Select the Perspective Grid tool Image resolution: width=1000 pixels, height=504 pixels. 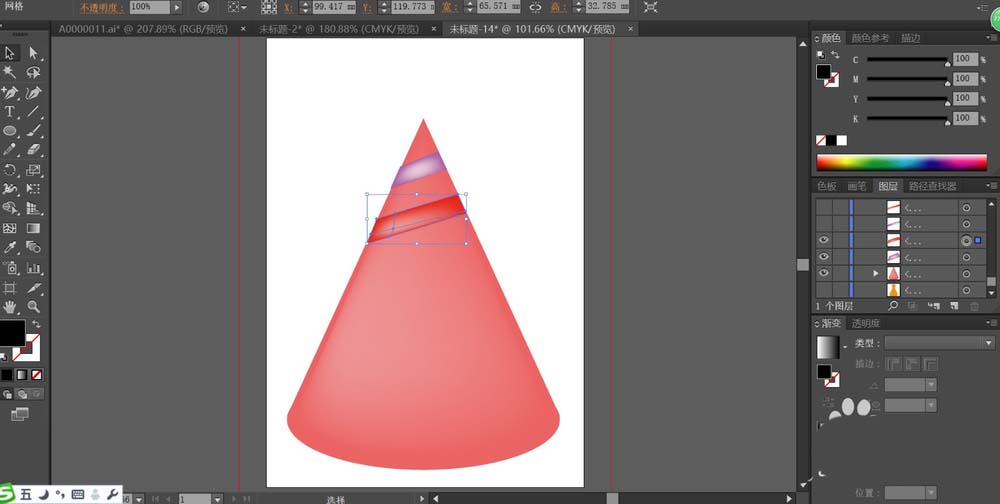click(33, 208)
